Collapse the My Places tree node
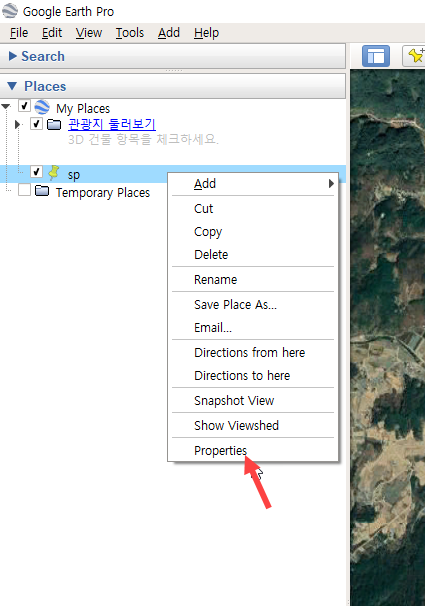Image resolution: width=425 pixels, height=606 pixels. pos(6,106)
